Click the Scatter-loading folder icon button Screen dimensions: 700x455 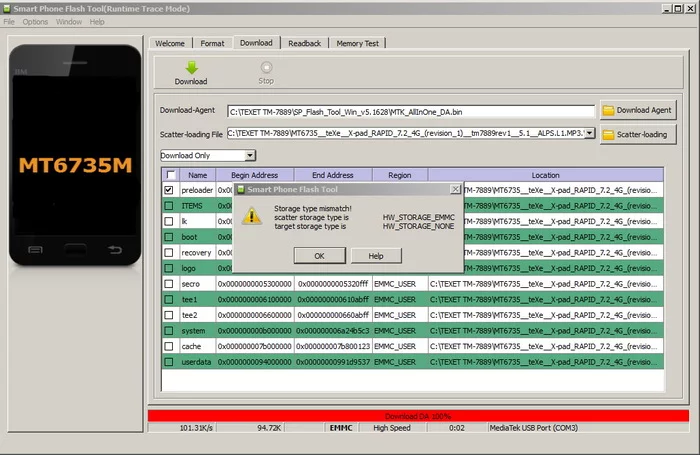638,134
